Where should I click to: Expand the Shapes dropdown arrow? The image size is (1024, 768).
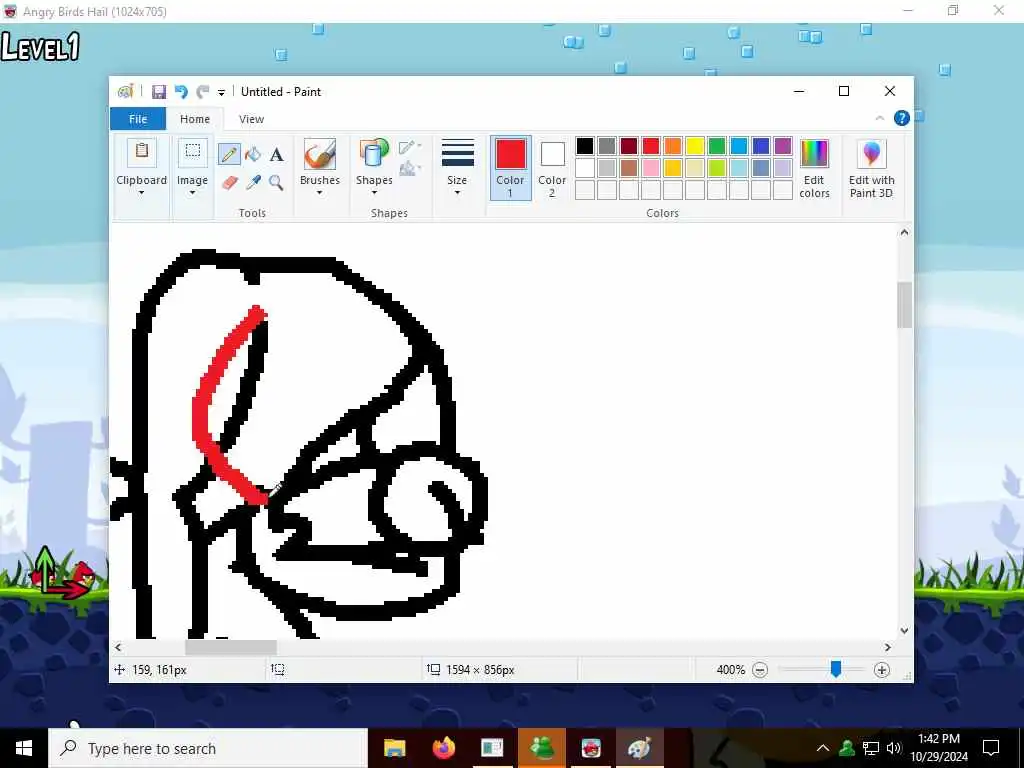374,193
